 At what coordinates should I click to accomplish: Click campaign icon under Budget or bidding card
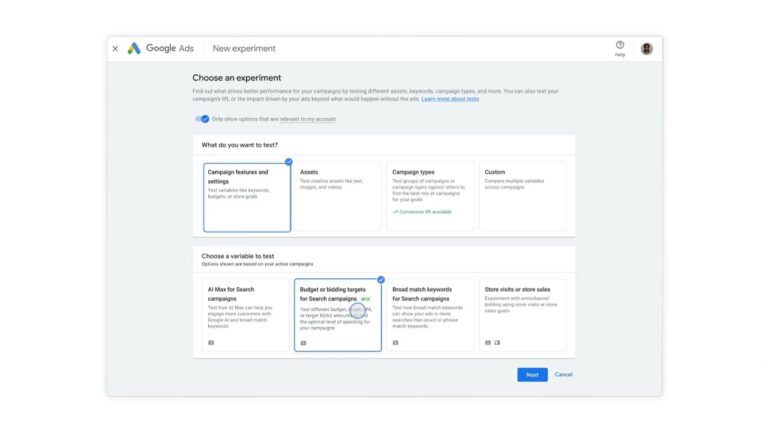[303, 343]
